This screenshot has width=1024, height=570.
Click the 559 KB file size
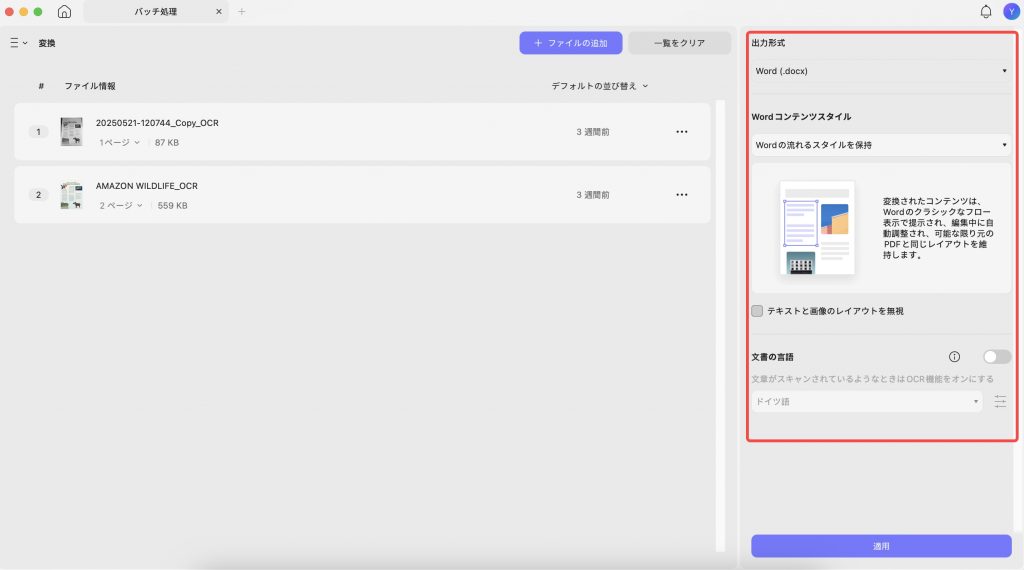pos(172,206)
